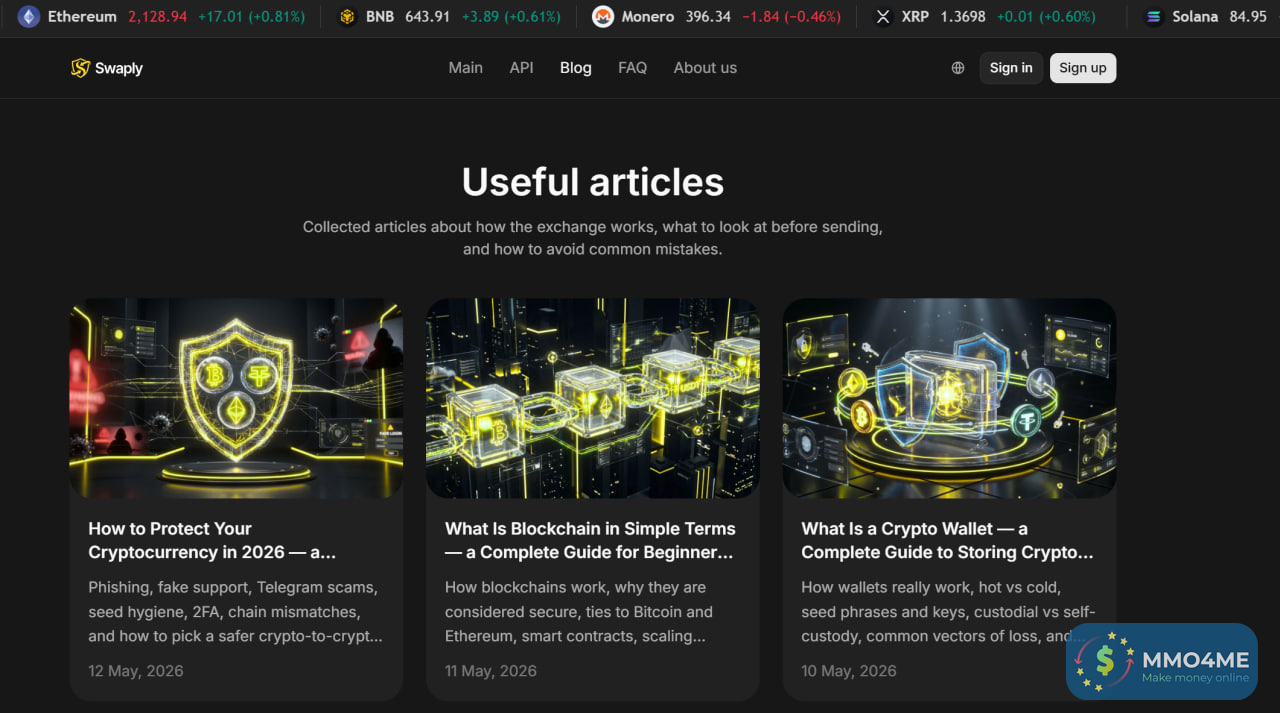Image resolution: width=1280 pixels, height=713 pixels.
Task: Open 'What Is a Crypto Wallet' title
Action: 947,541
